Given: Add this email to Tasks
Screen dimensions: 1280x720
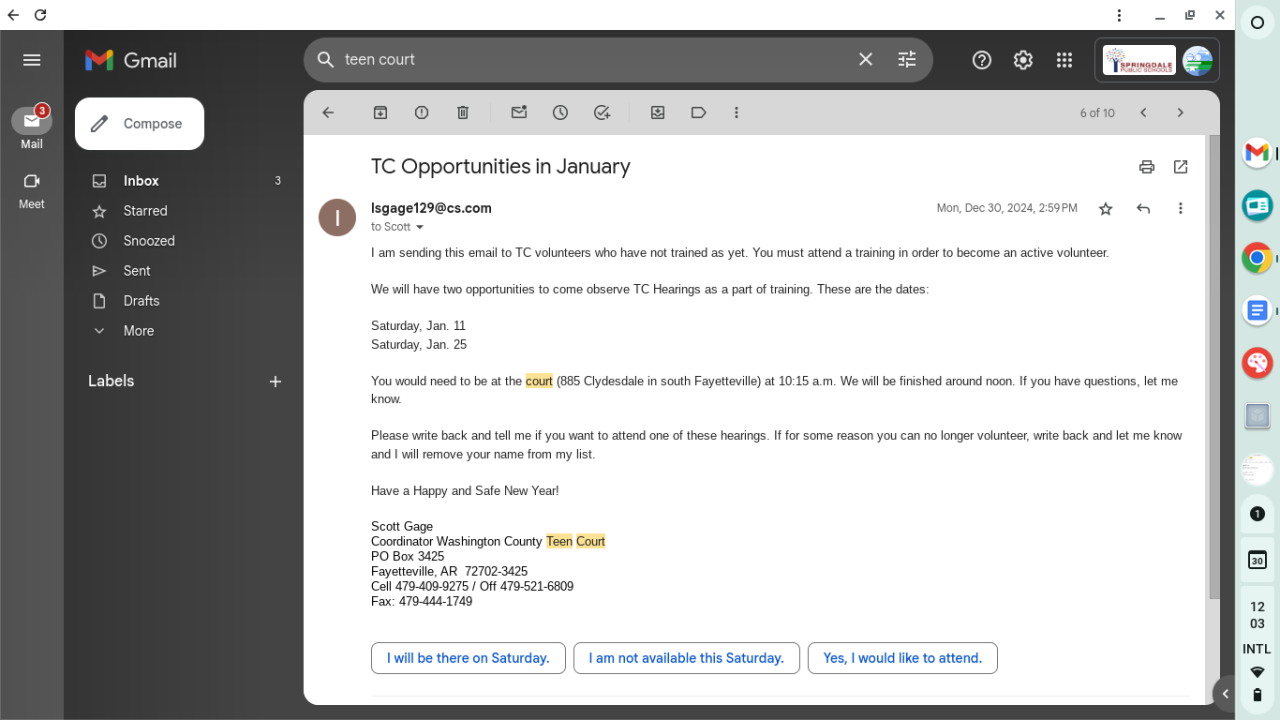Looking at the screenshot, I should (x=601, y=113).
